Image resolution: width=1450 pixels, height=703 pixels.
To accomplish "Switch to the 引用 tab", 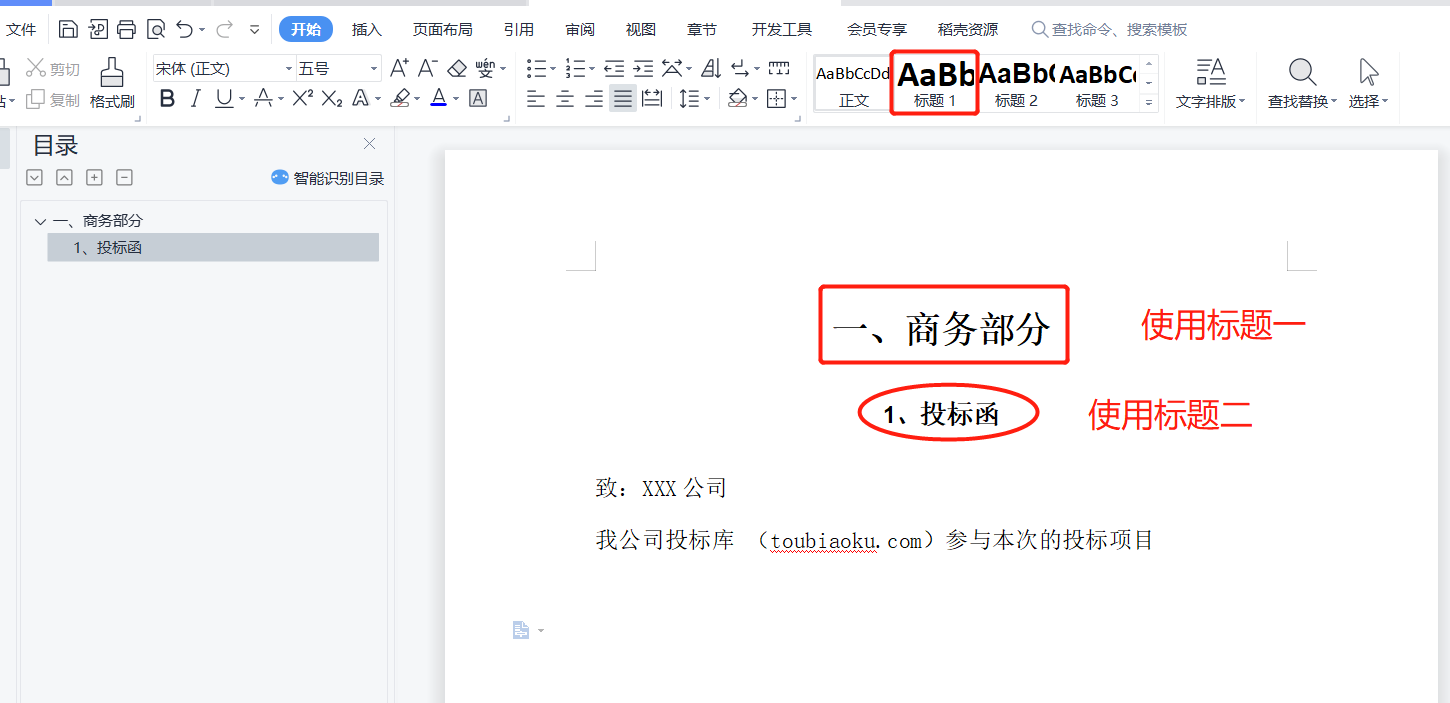I will coord(518,29).
